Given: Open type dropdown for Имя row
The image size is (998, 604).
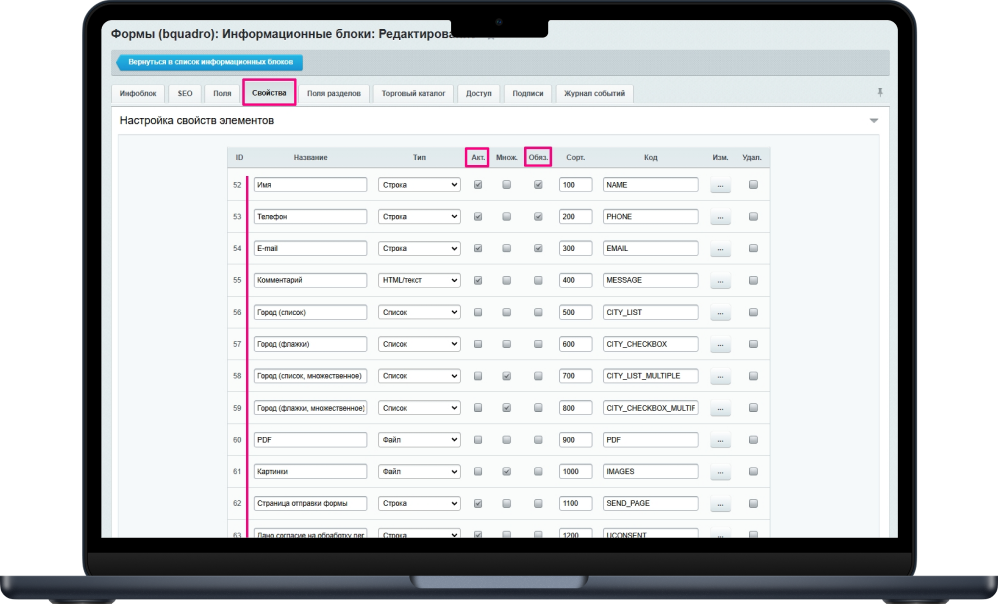Looking at the screenshot, I should pos(419,185).
